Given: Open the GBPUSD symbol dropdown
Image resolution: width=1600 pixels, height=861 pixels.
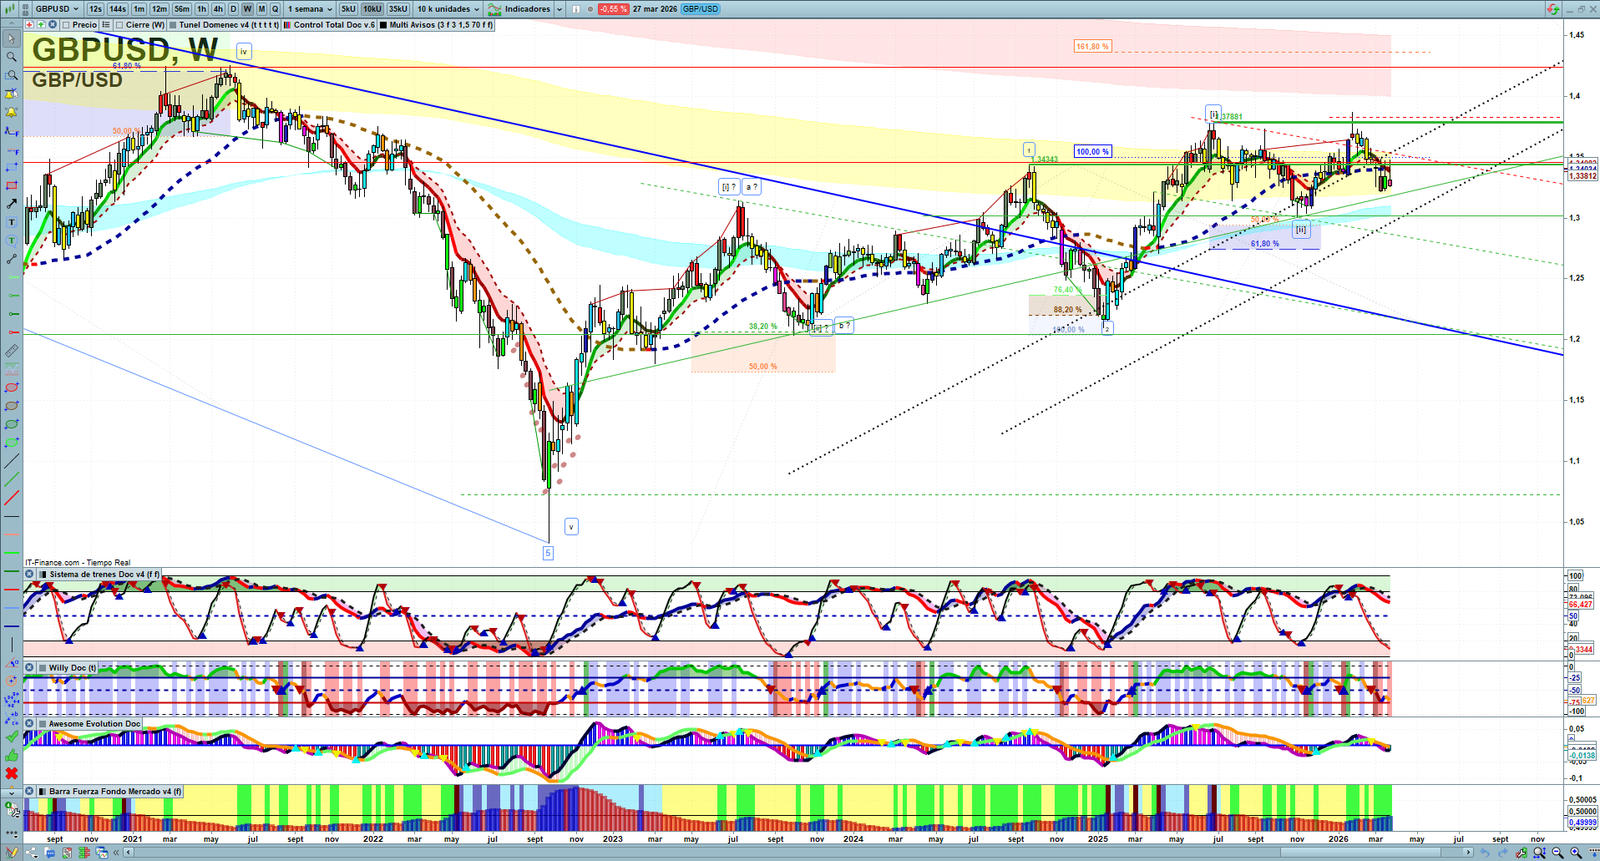Looking at the screenshot, I should 57,9.
